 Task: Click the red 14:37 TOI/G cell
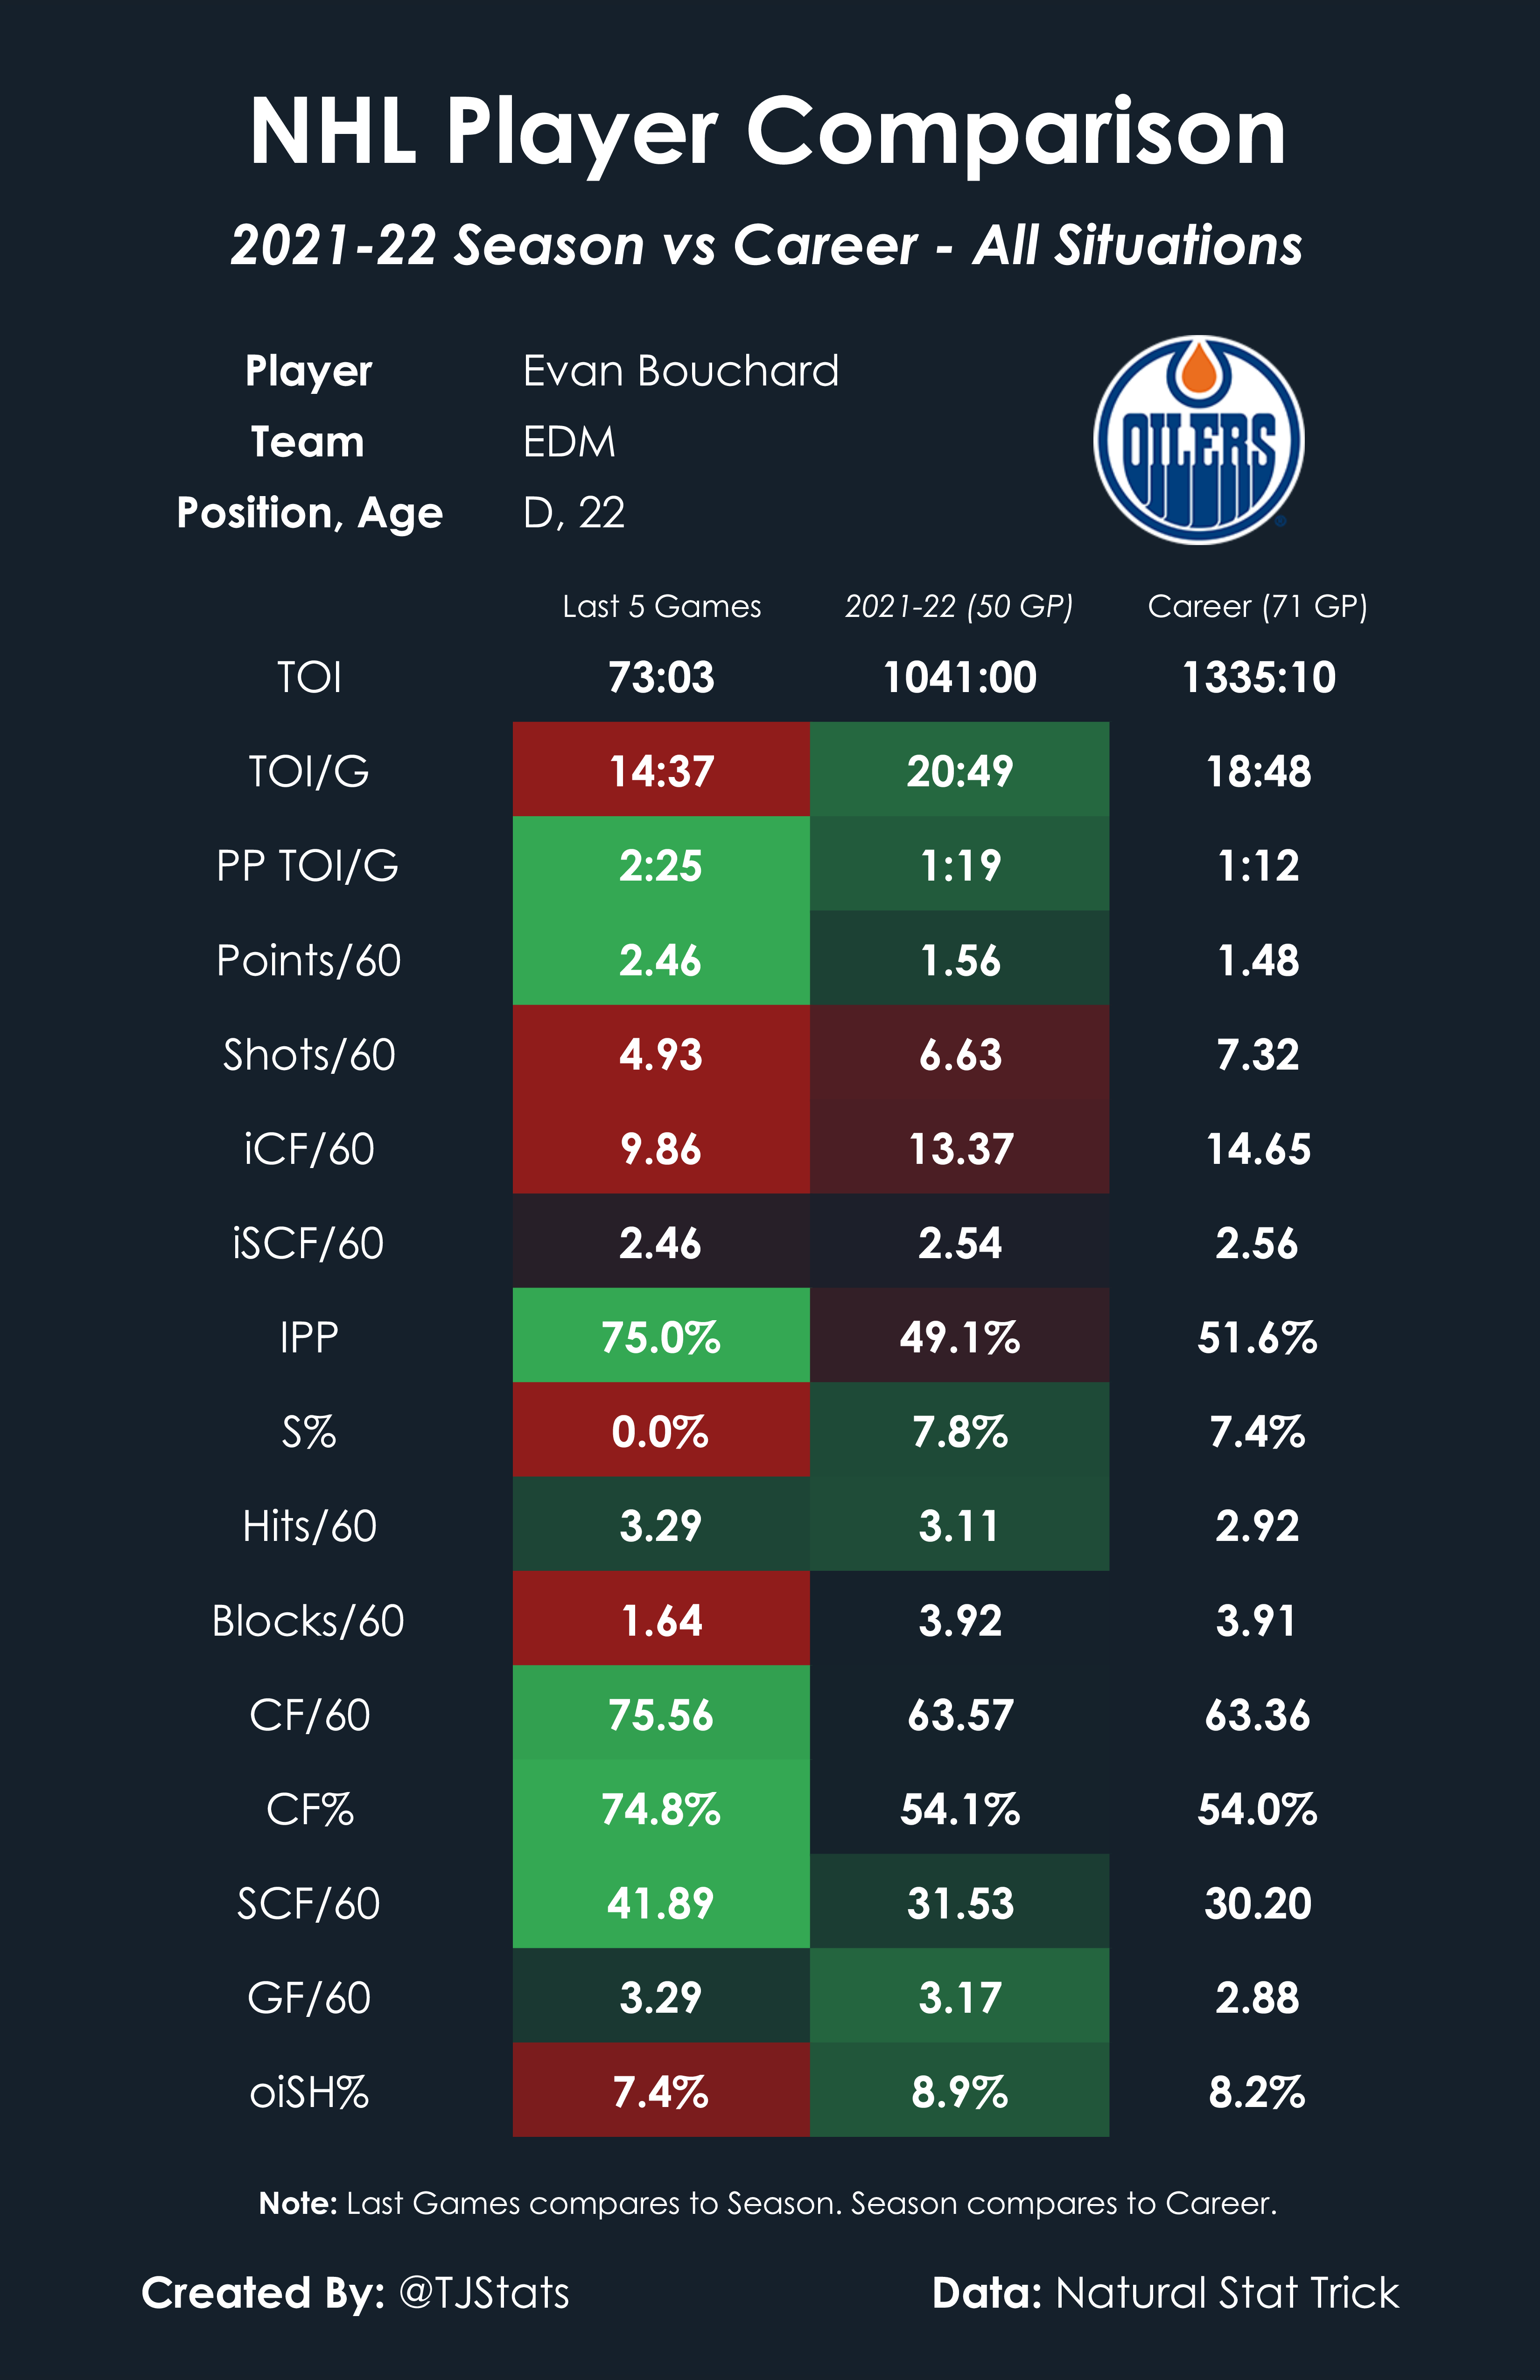click(x=661, y=770)
